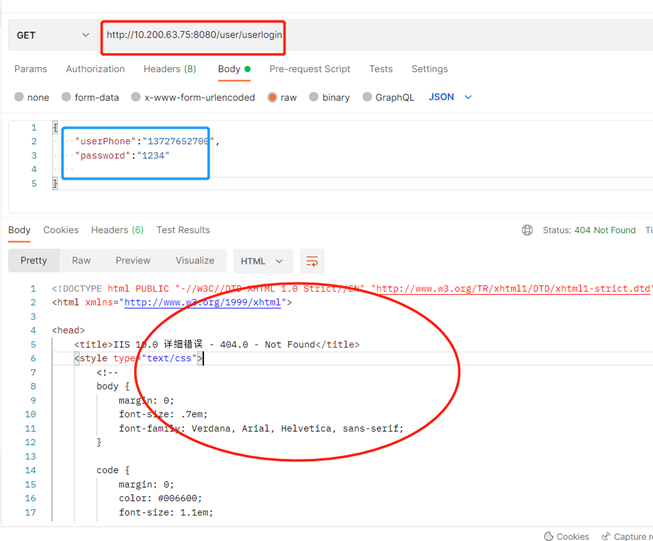Click the password line in request body
The width and height of the screenshot is (653, 541).
[x=122, y=155]
